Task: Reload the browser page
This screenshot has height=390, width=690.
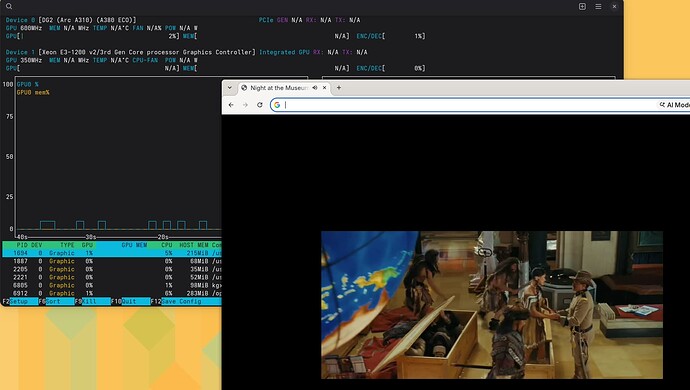Action: 260,105
